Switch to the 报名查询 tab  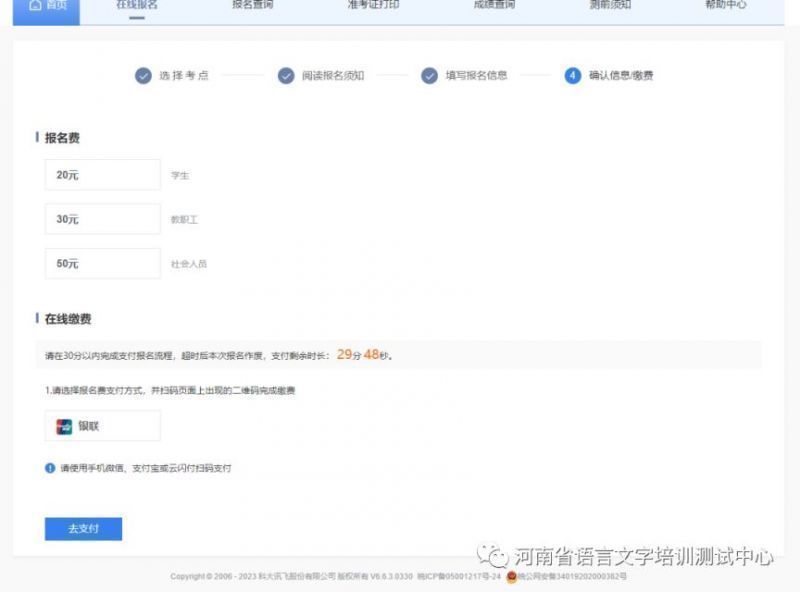pyautogui.click(x=250, y=5)
